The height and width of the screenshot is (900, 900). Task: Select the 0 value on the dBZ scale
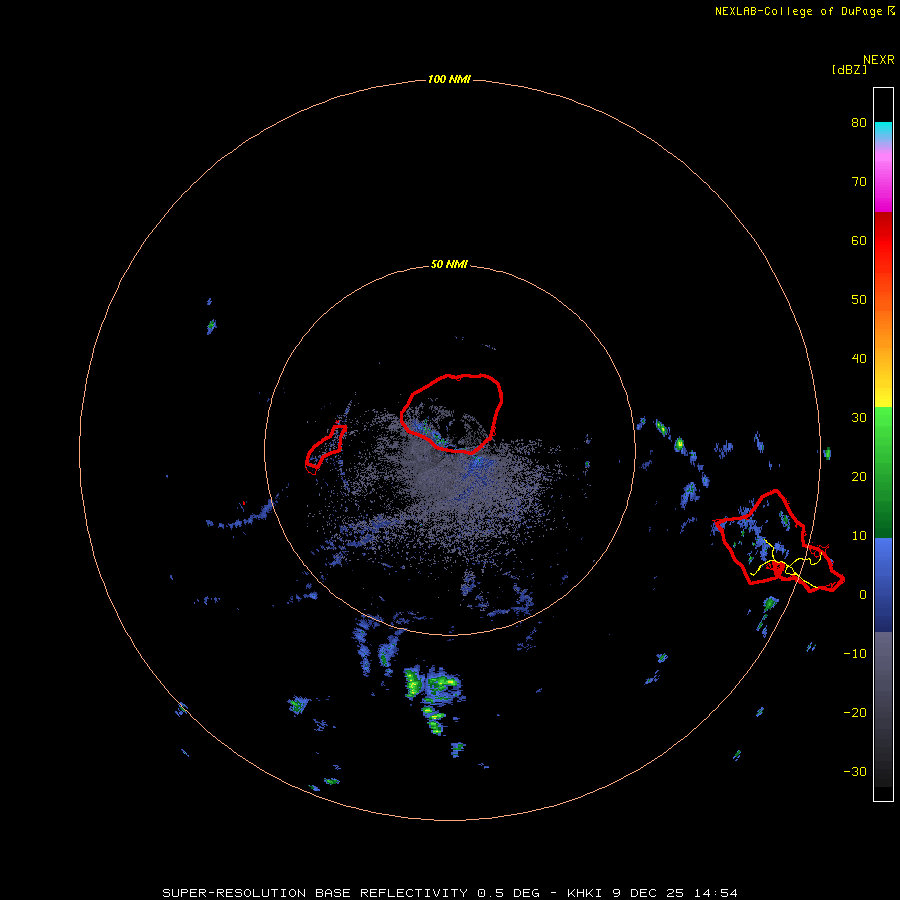[x=863, y=595]
